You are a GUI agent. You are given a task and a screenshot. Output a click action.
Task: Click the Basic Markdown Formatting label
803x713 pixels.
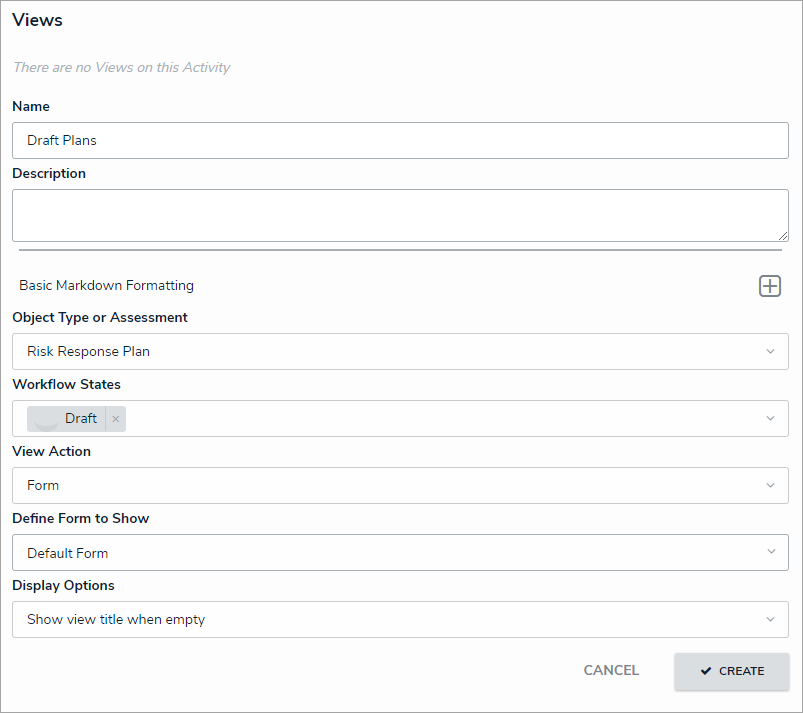[107, 286]
